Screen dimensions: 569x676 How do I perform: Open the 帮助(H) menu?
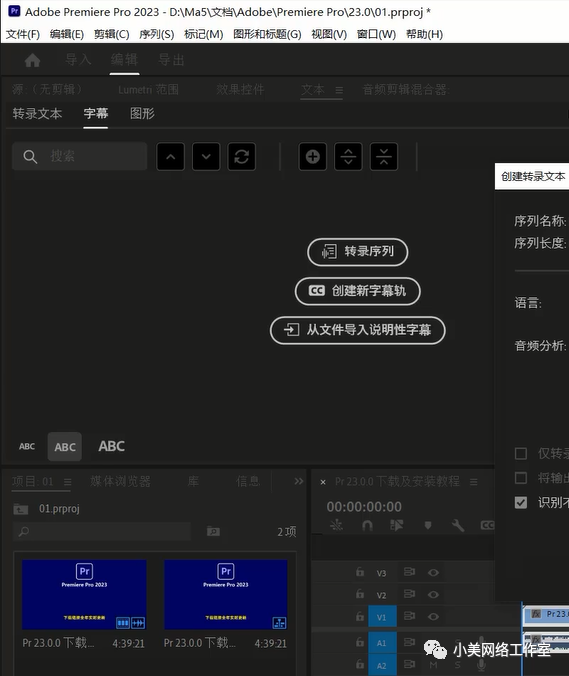(424, 34)
